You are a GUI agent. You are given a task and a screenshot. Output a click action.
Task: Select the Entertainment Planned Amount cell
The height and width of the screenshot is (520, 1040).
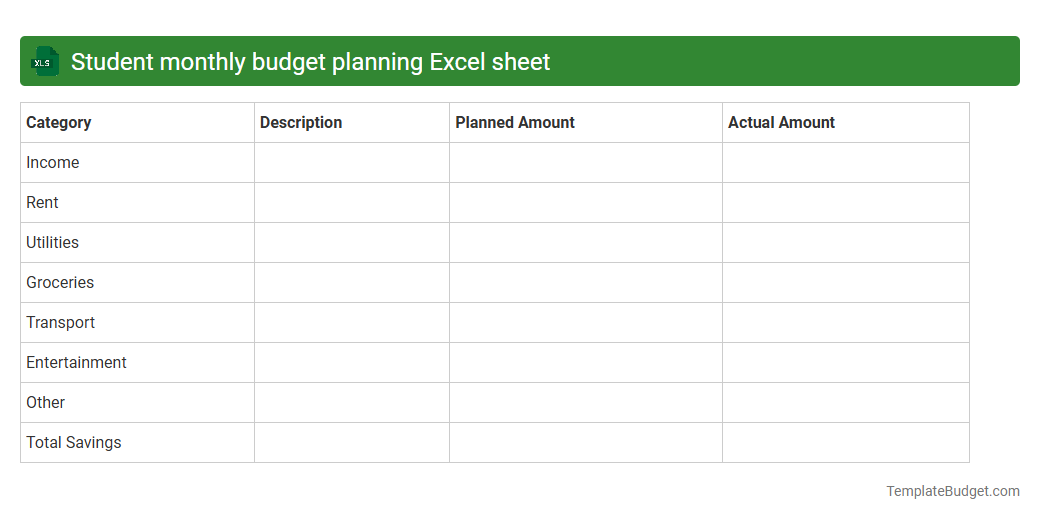586,363
